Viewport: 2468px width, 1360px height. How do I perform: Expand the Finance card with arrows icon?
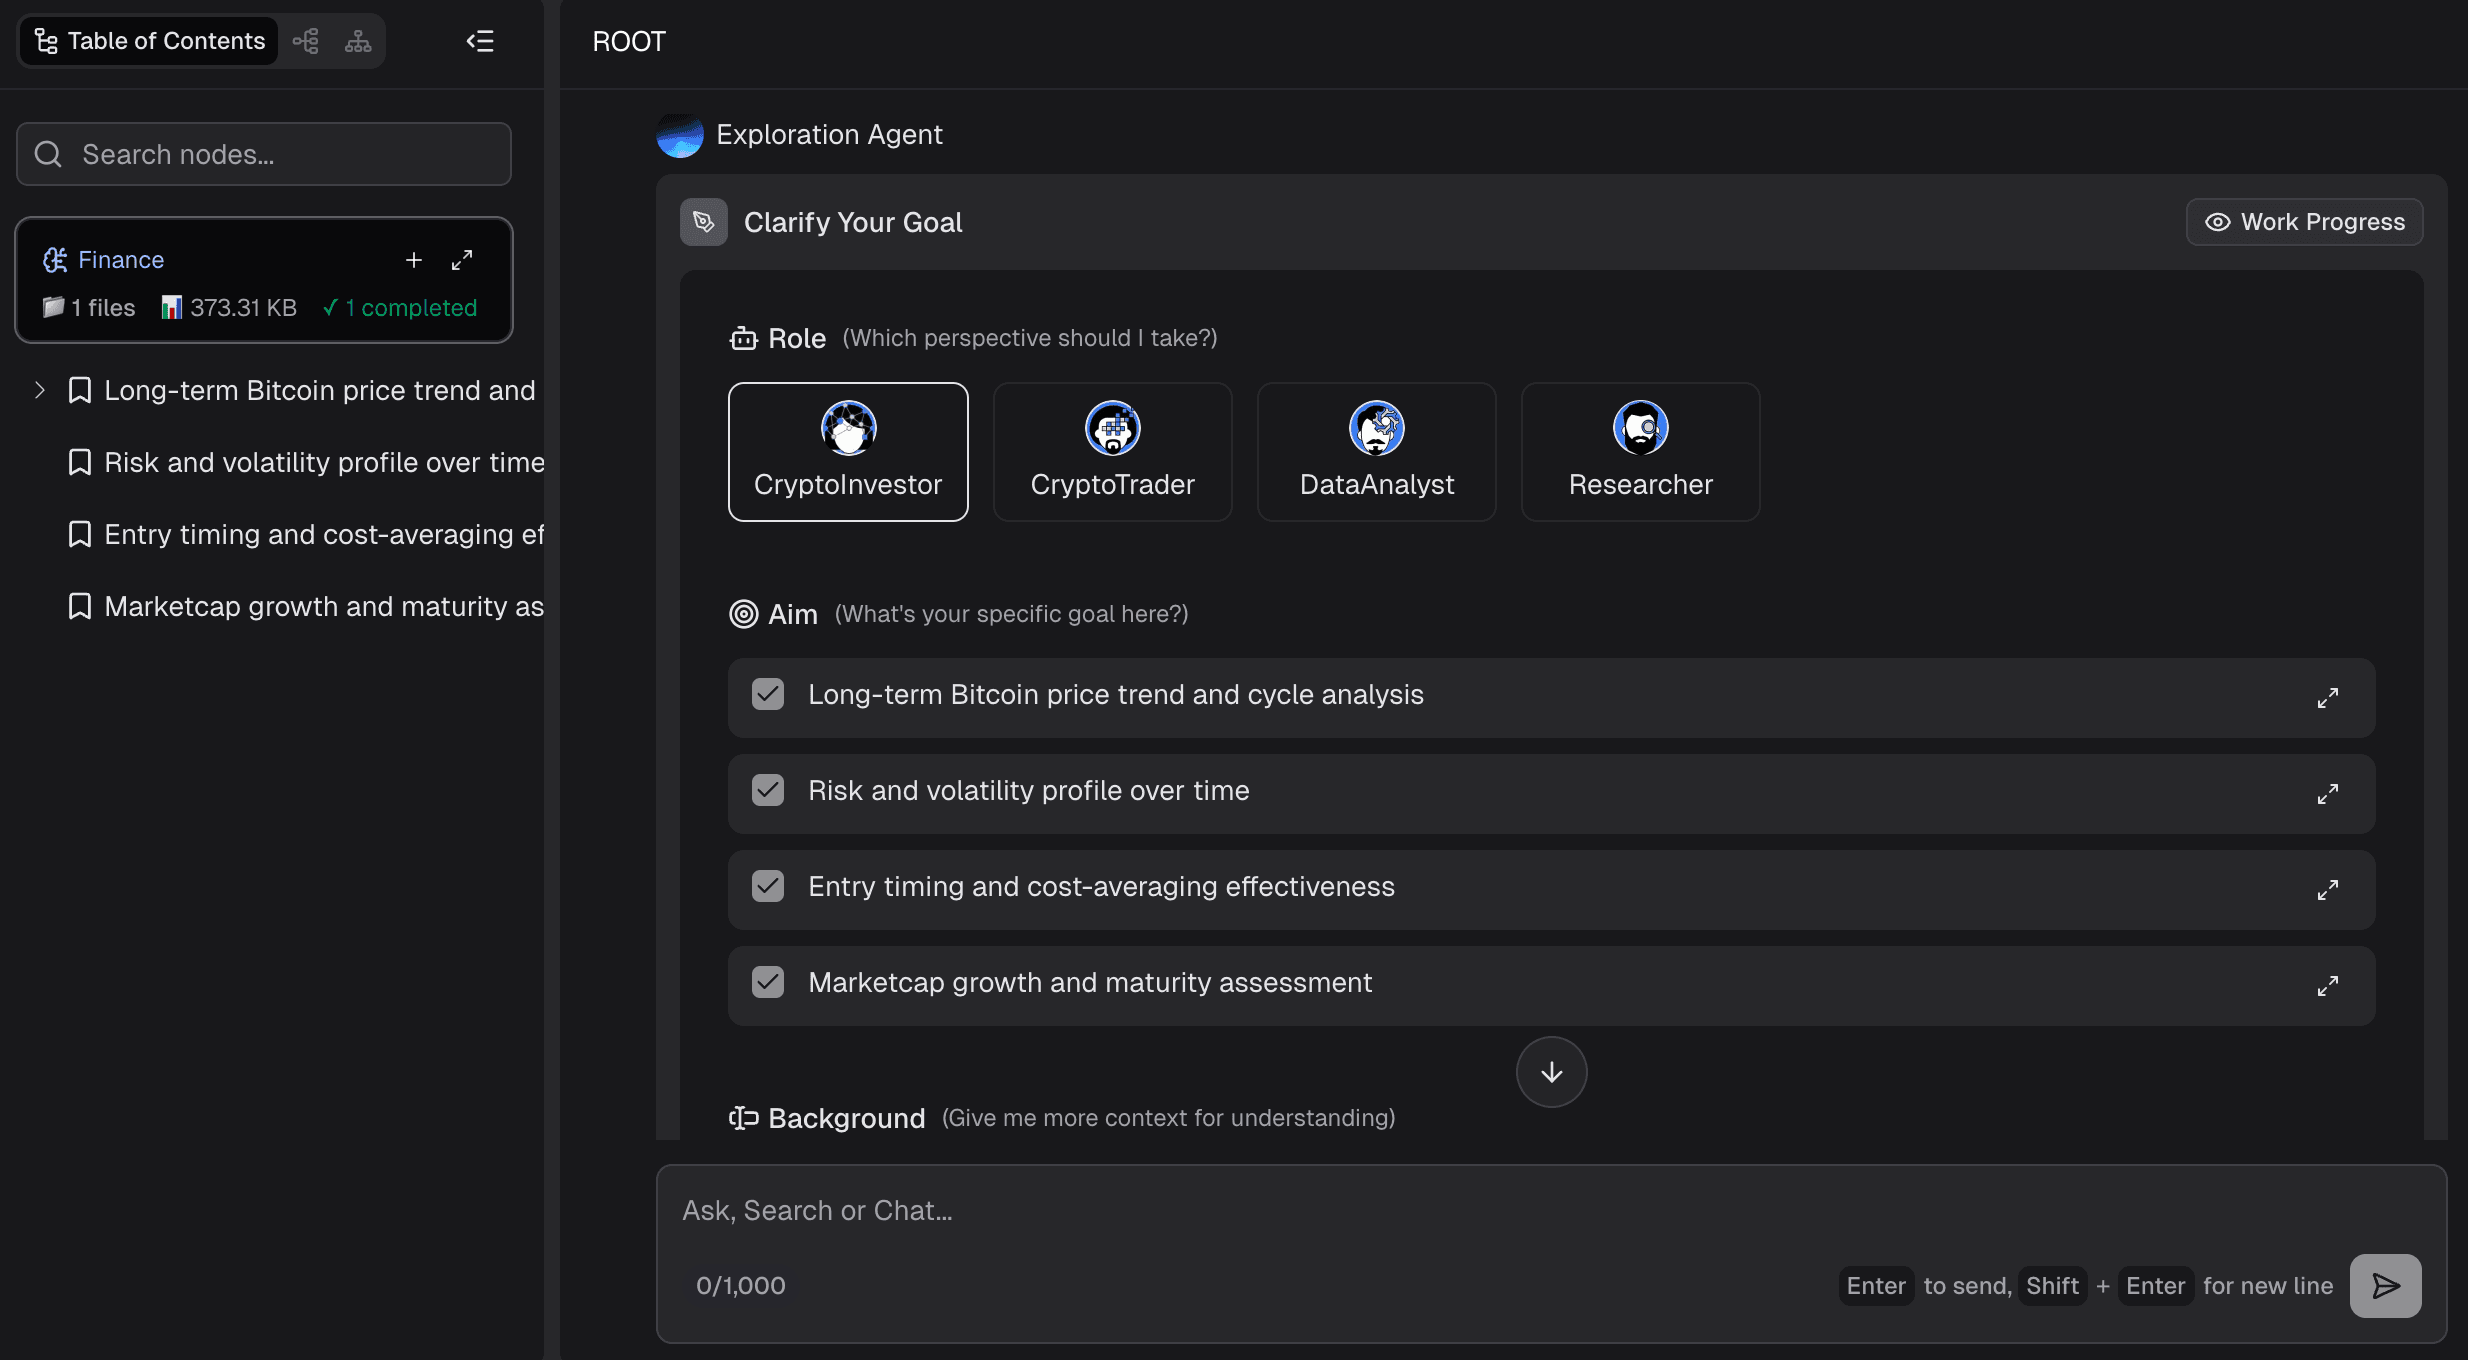[462, 260]
